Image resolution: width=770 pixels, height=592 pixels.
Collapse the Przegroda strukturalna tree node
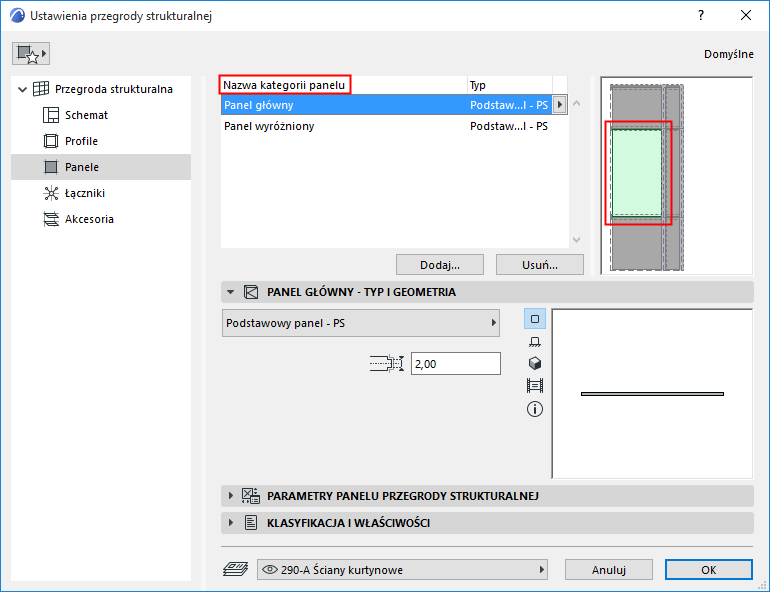point(22,89)
